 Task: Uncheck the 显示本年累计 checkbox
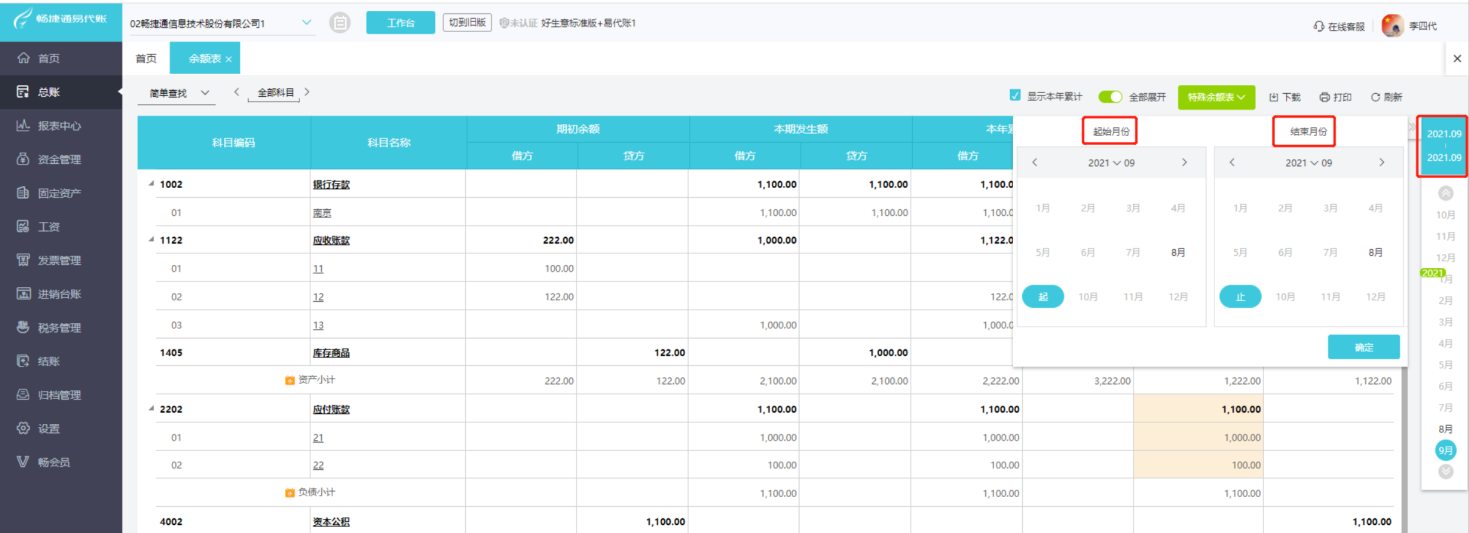point(1015,97)
